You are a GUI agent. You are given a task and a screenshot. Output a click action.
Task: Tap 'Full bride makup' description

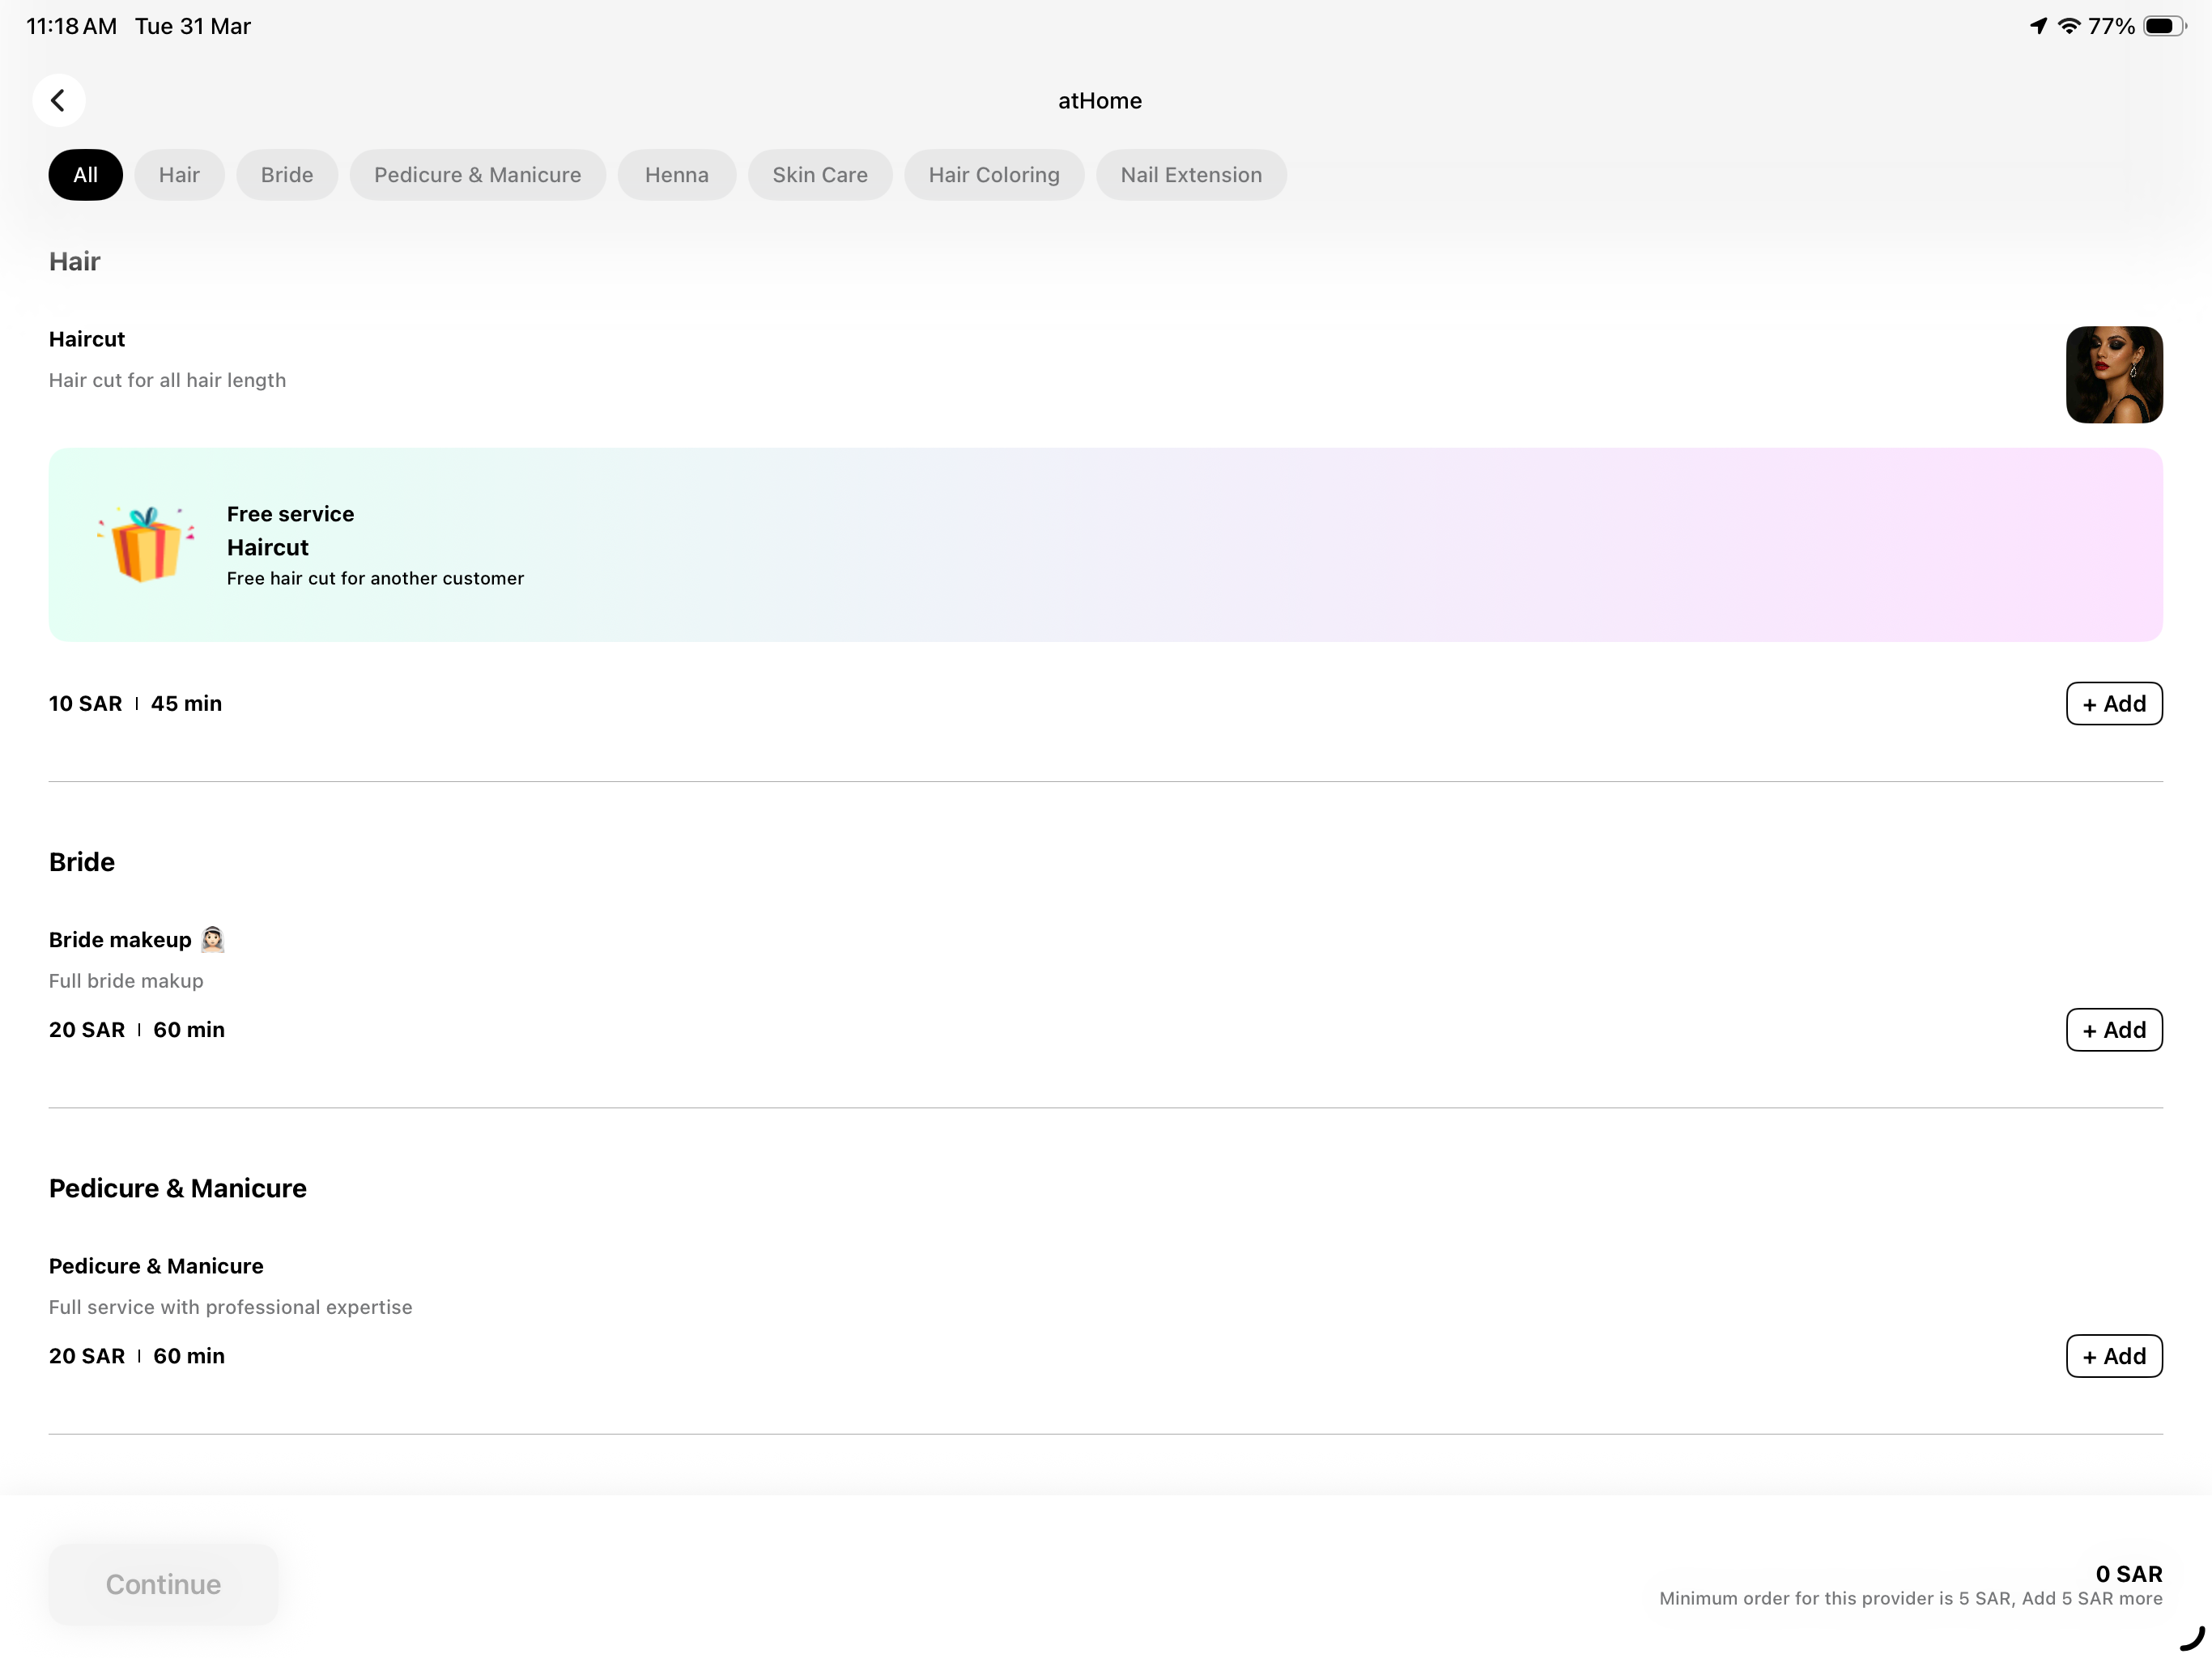(126, 981)
